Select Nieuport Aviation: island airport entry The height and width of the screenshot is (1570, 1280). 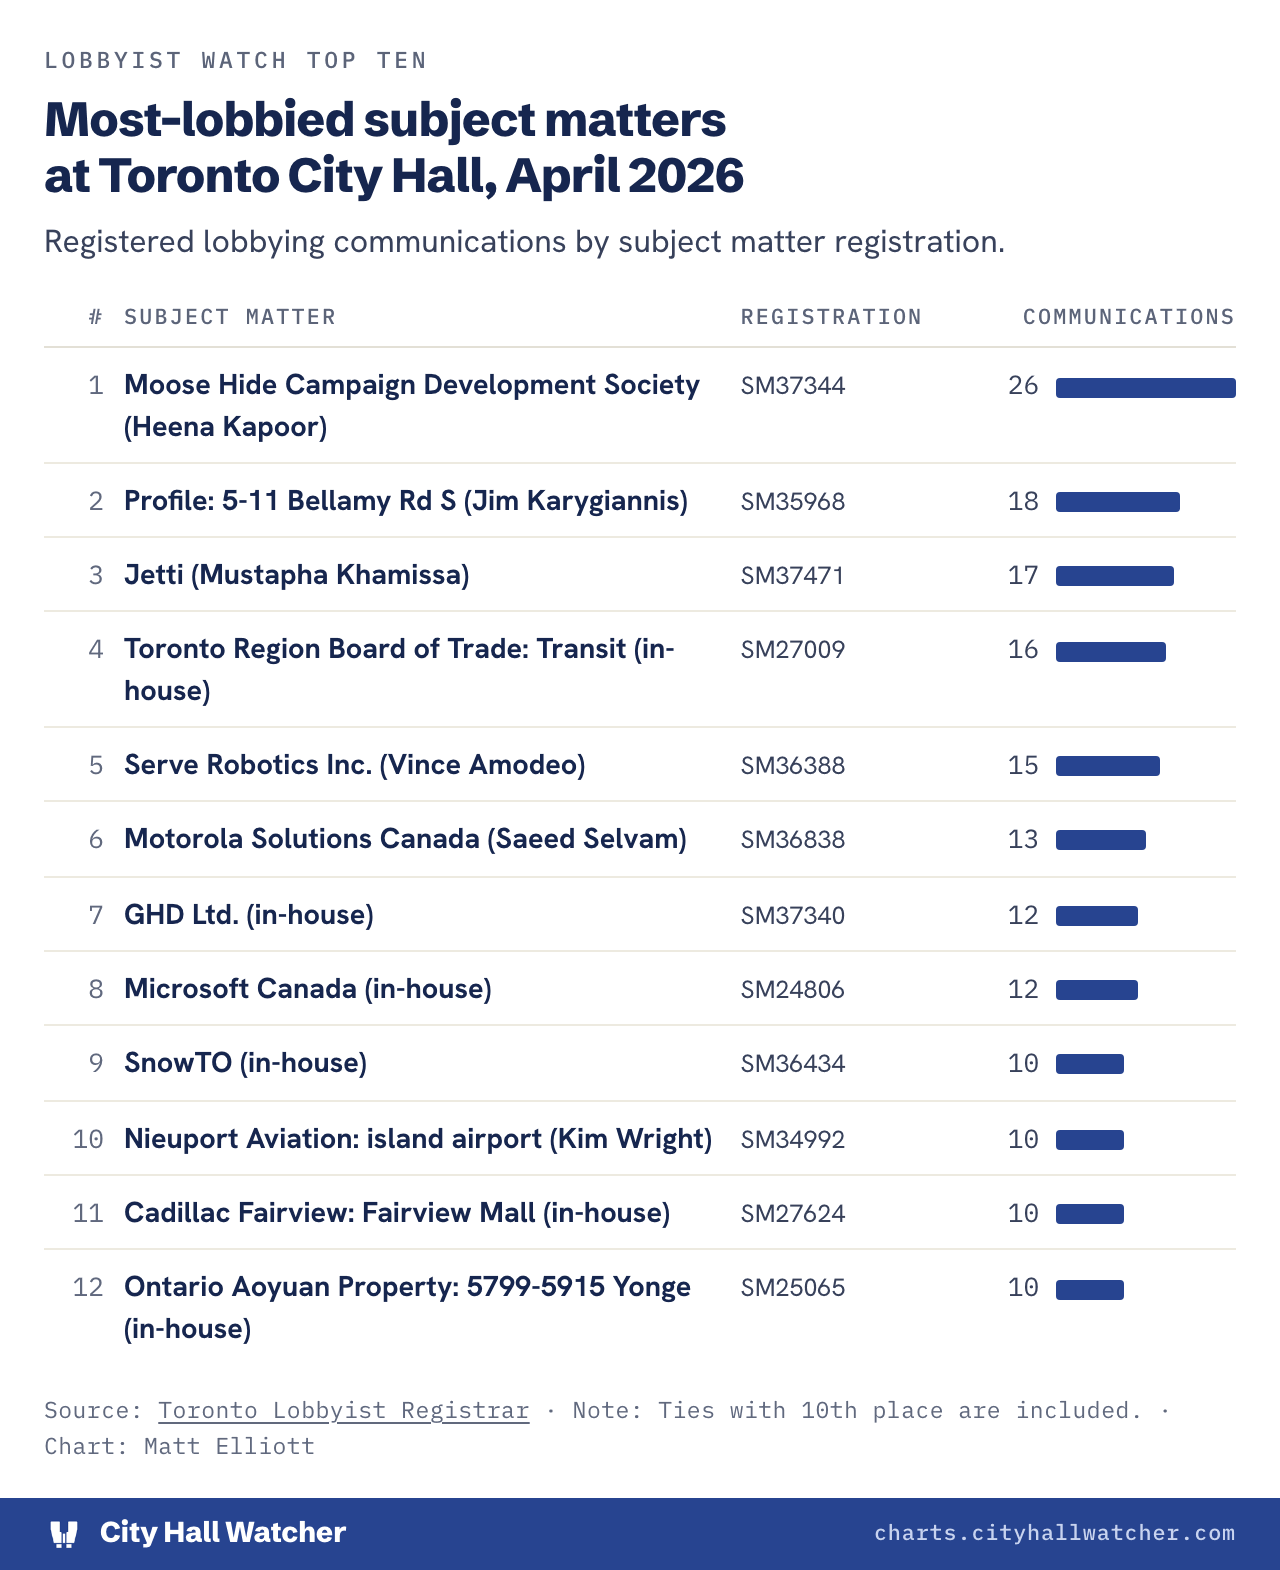coord(418,1139)
